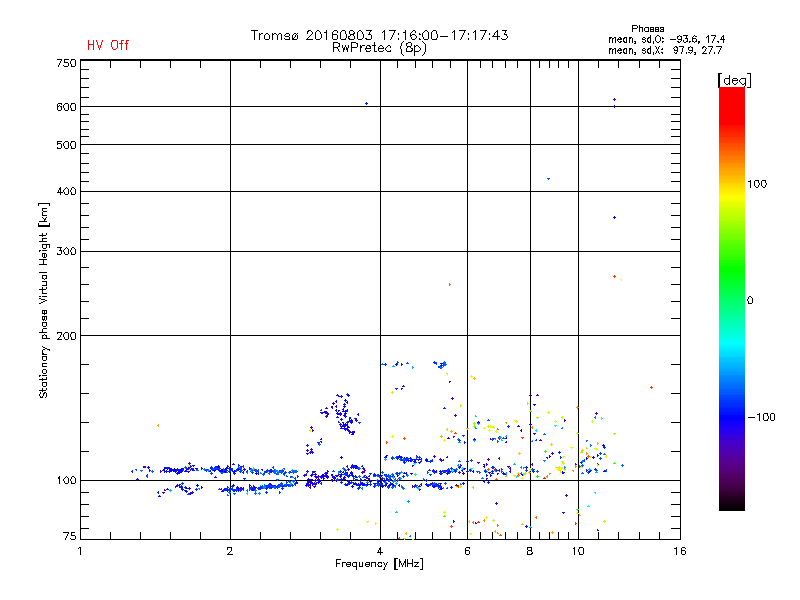Image resolution: width=800 pixels, height=600 pixels.
Task: Select the 'mean, sd,X: 97.9, 27.7' line
Action: pos(665,50)
